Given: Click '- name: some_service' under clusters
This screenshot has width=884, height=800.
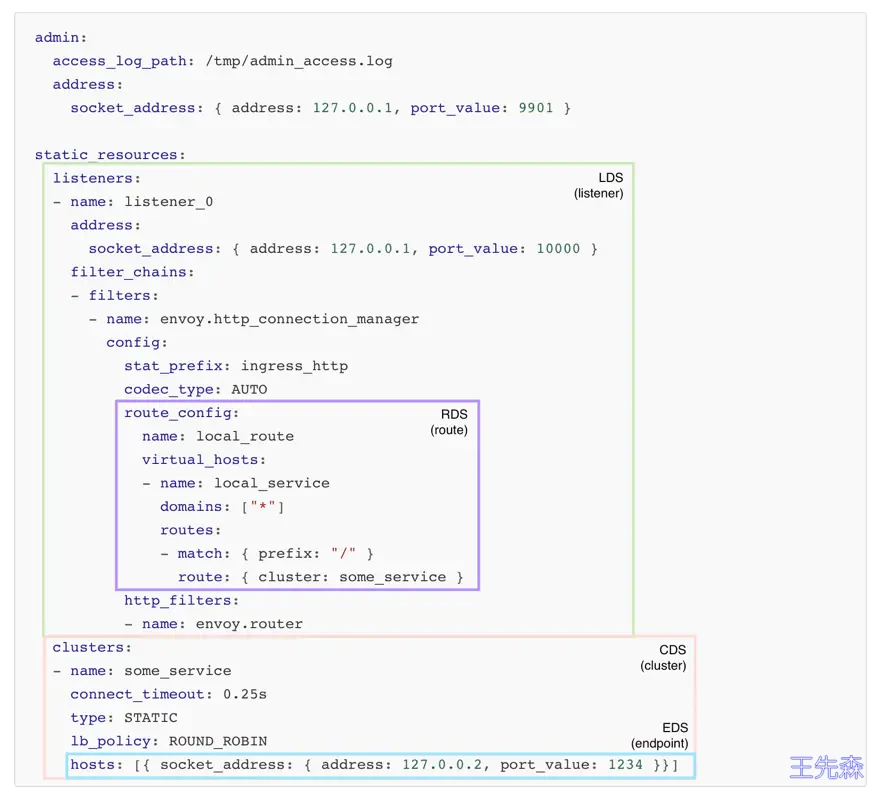Looking at the screenshot, I should click(x=142, y=671).
